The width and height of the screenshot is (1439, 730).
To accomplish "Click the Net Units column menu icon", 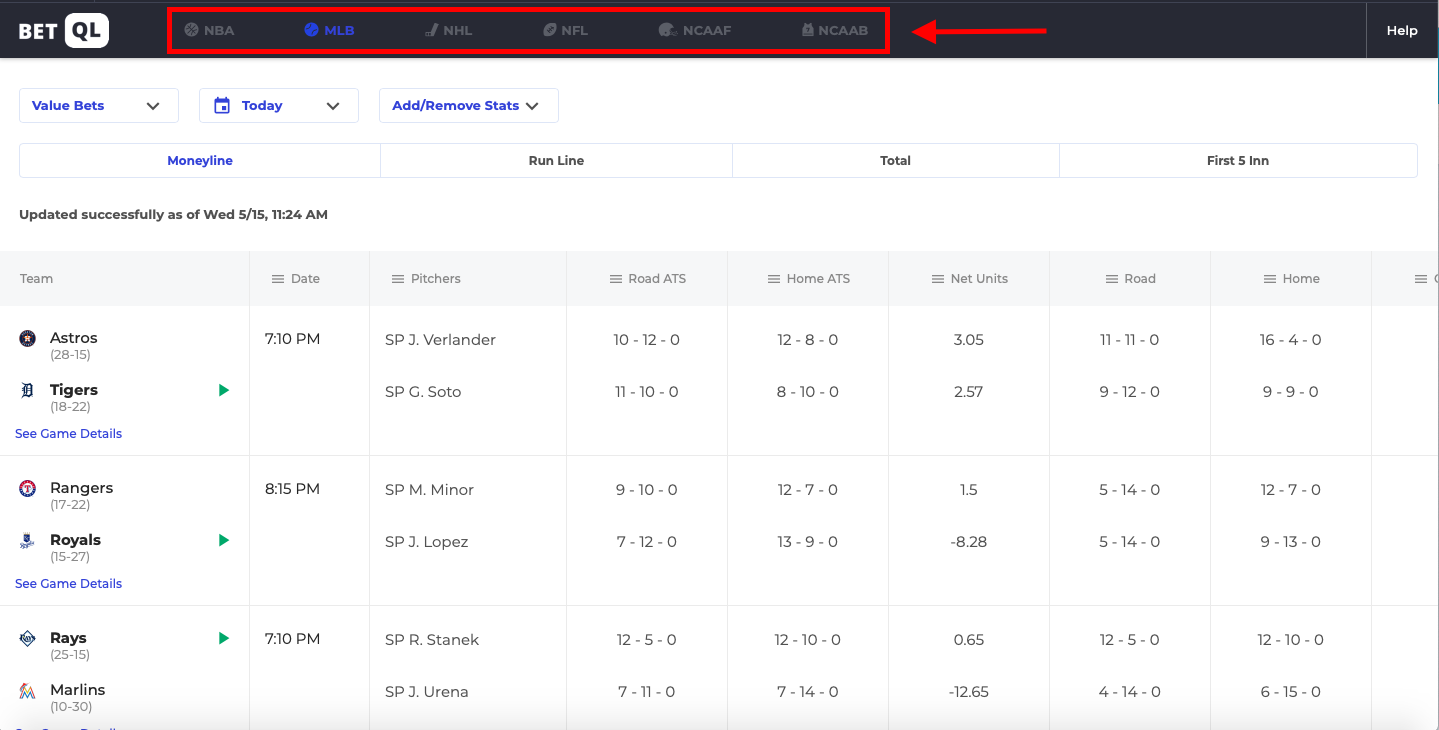I will point(938,279).
